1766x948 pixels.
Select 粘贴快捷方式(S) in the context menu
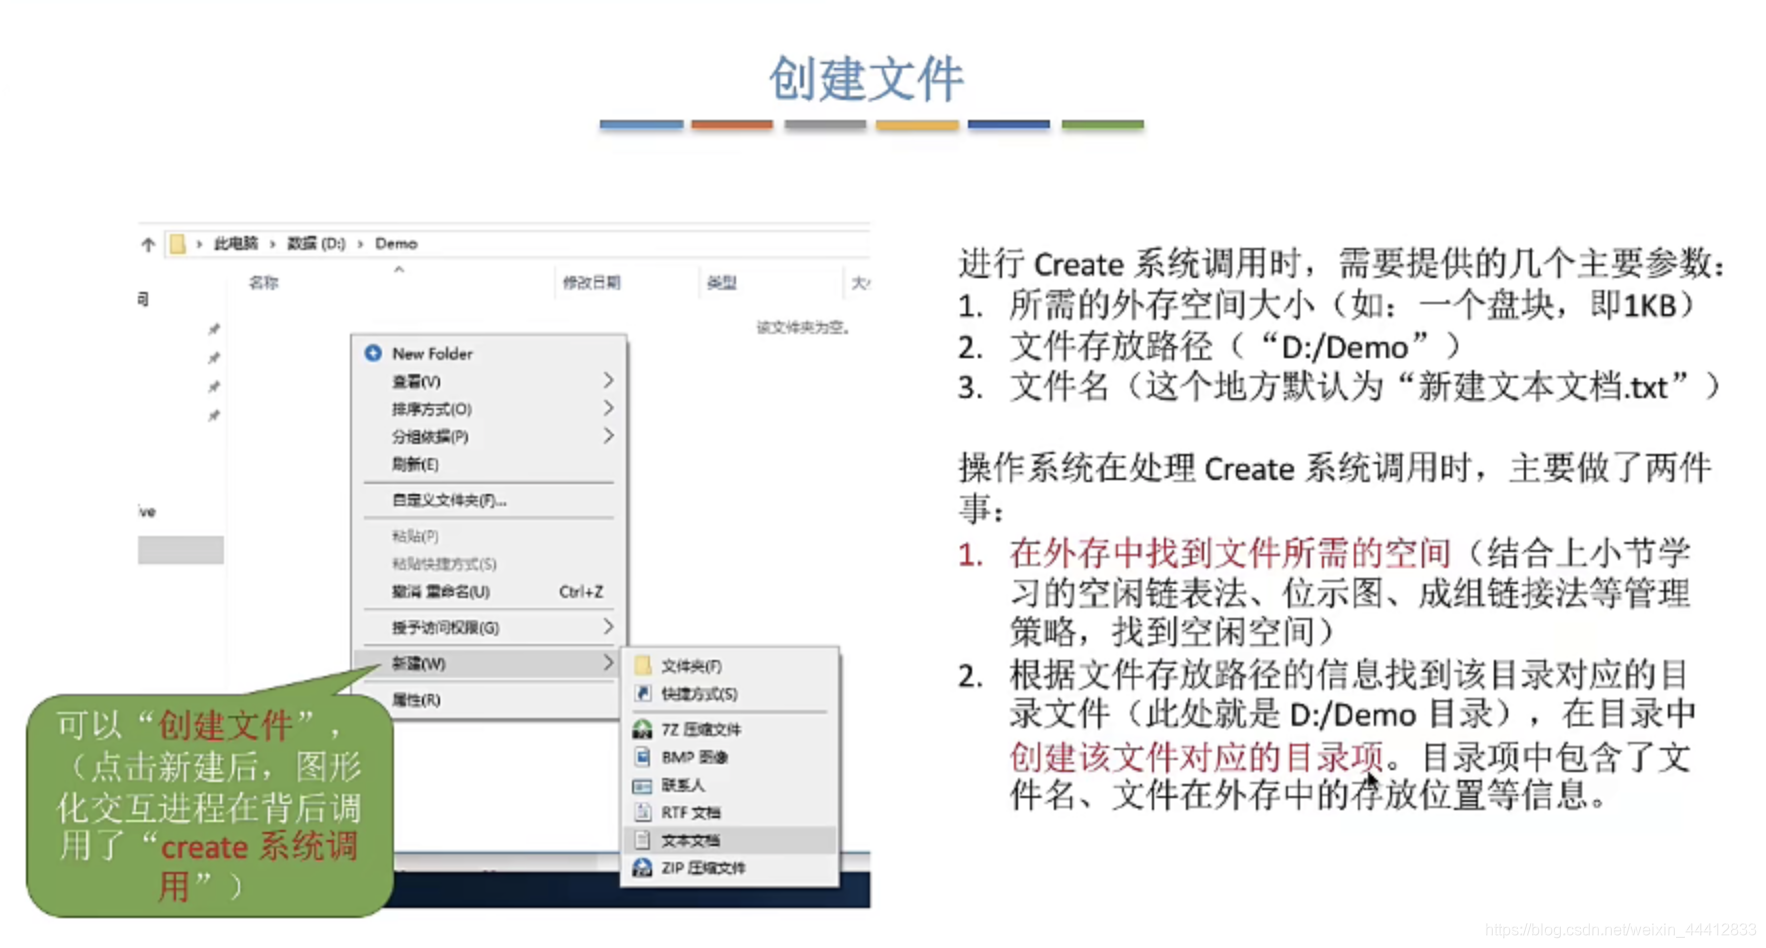tap(489, 564)
